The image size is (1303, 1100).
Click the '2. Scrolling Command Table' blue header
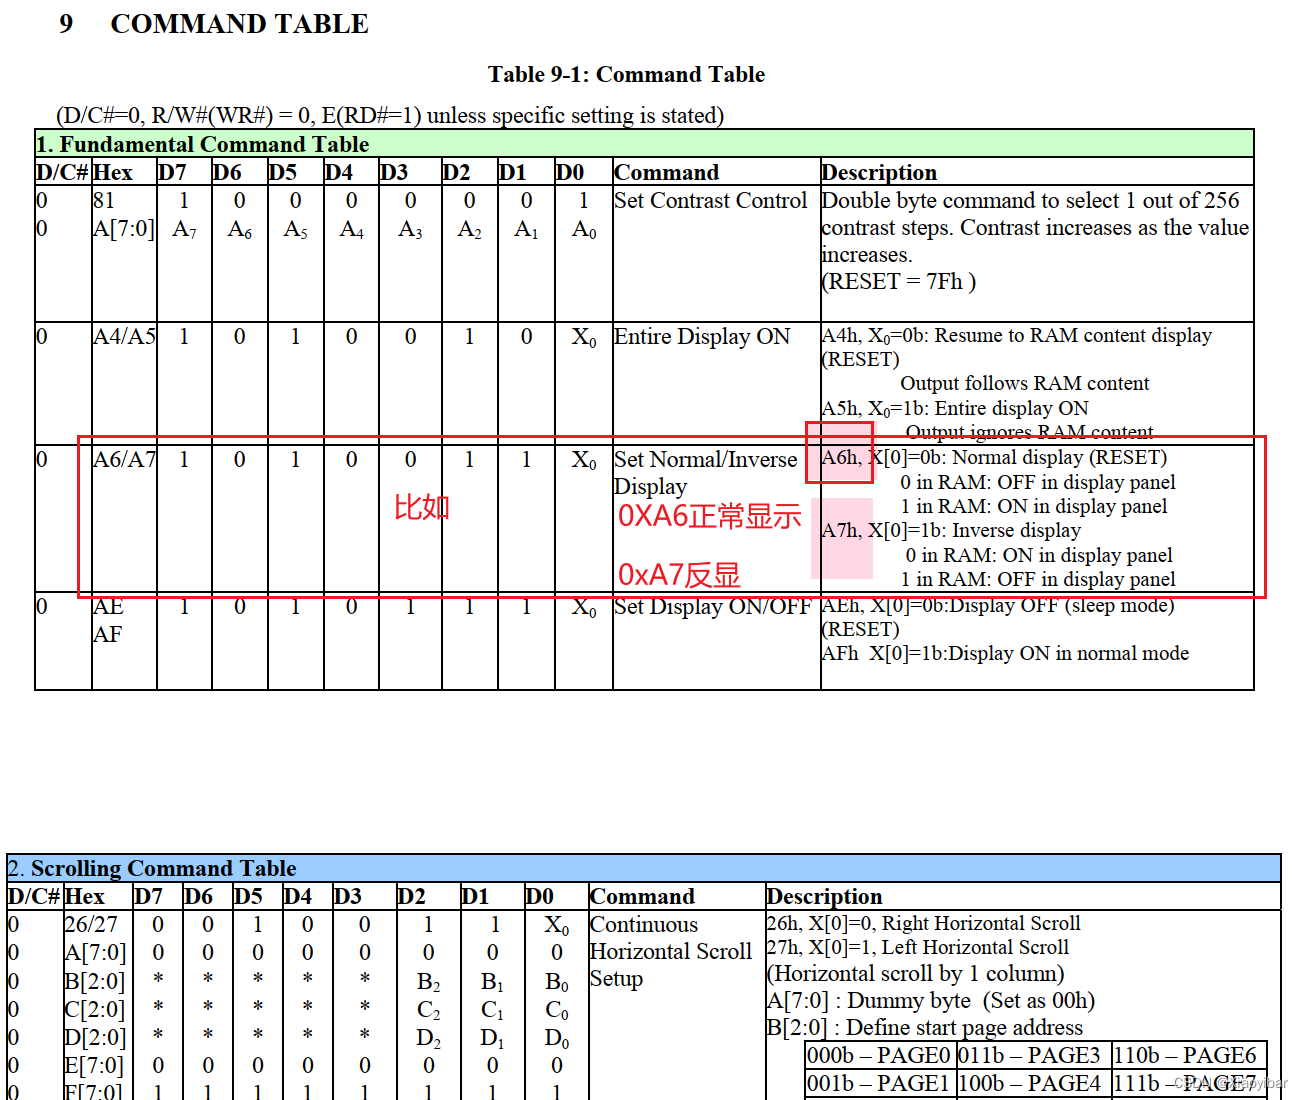click(x=644, y=868)
